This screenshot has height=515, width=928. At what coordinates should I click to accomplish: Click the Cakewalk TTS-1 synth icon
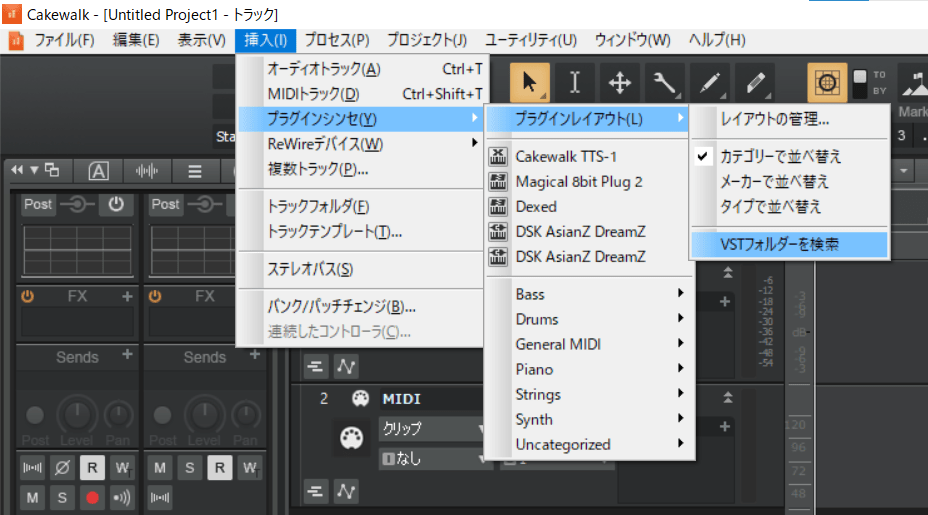(498, 156)
